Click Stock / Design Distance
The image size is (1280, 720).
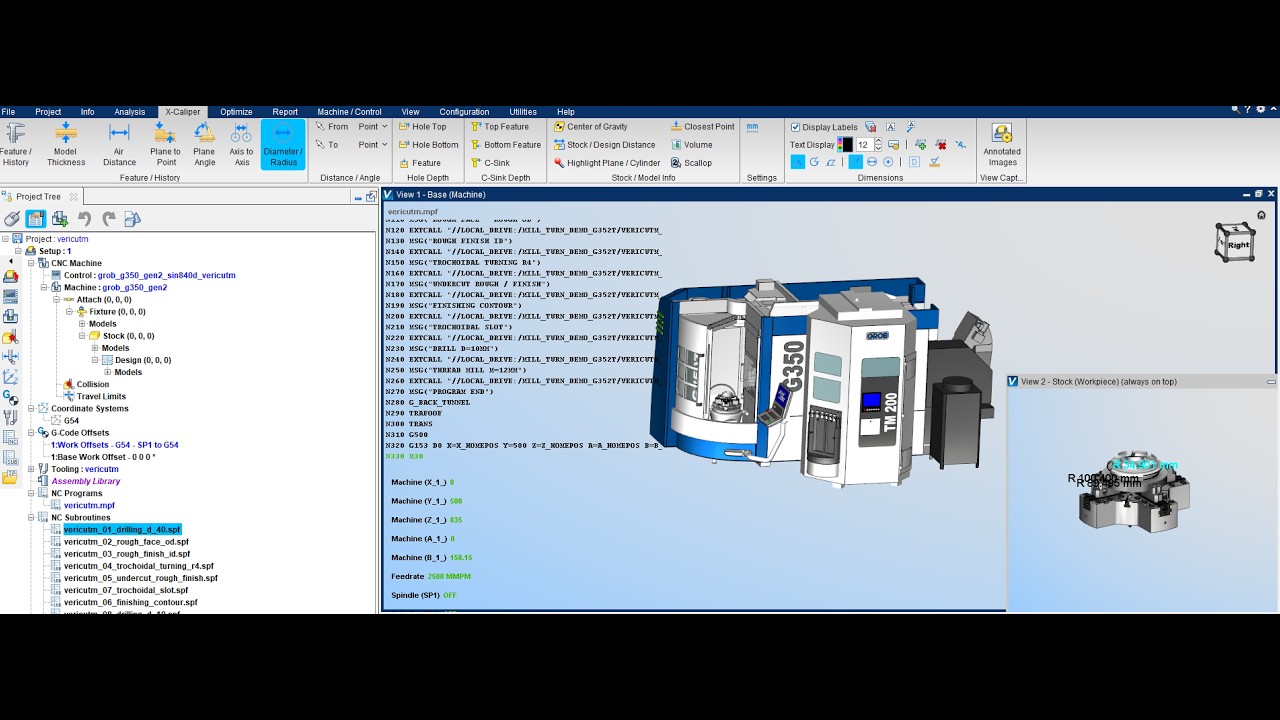[x=604, y=145]
